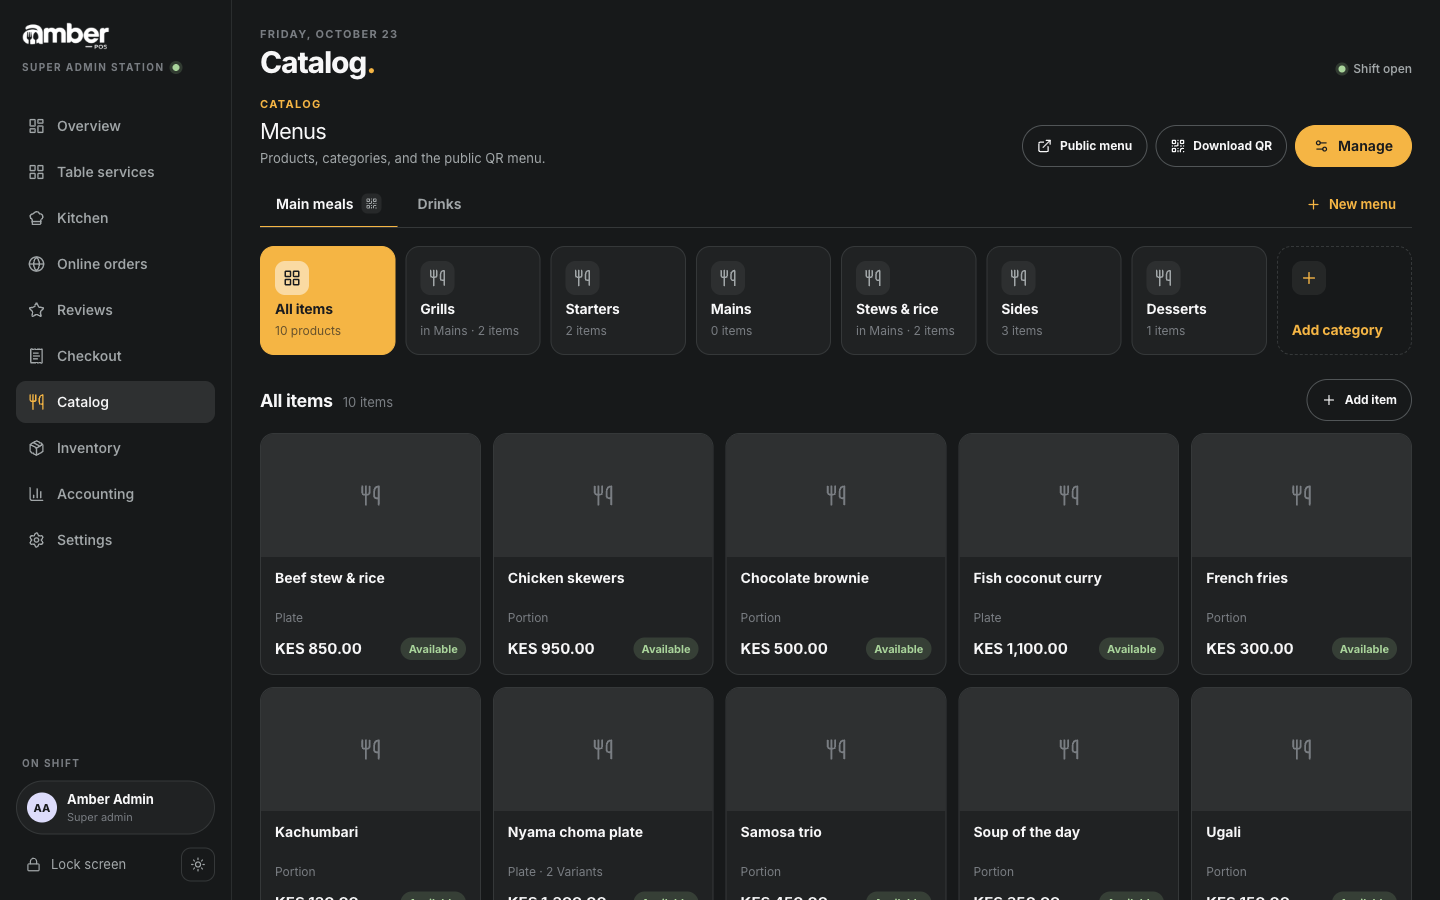Click the Table services grid icon
Image resolution: width=1440 pixels, height=900 pixels.
[36, 172]
